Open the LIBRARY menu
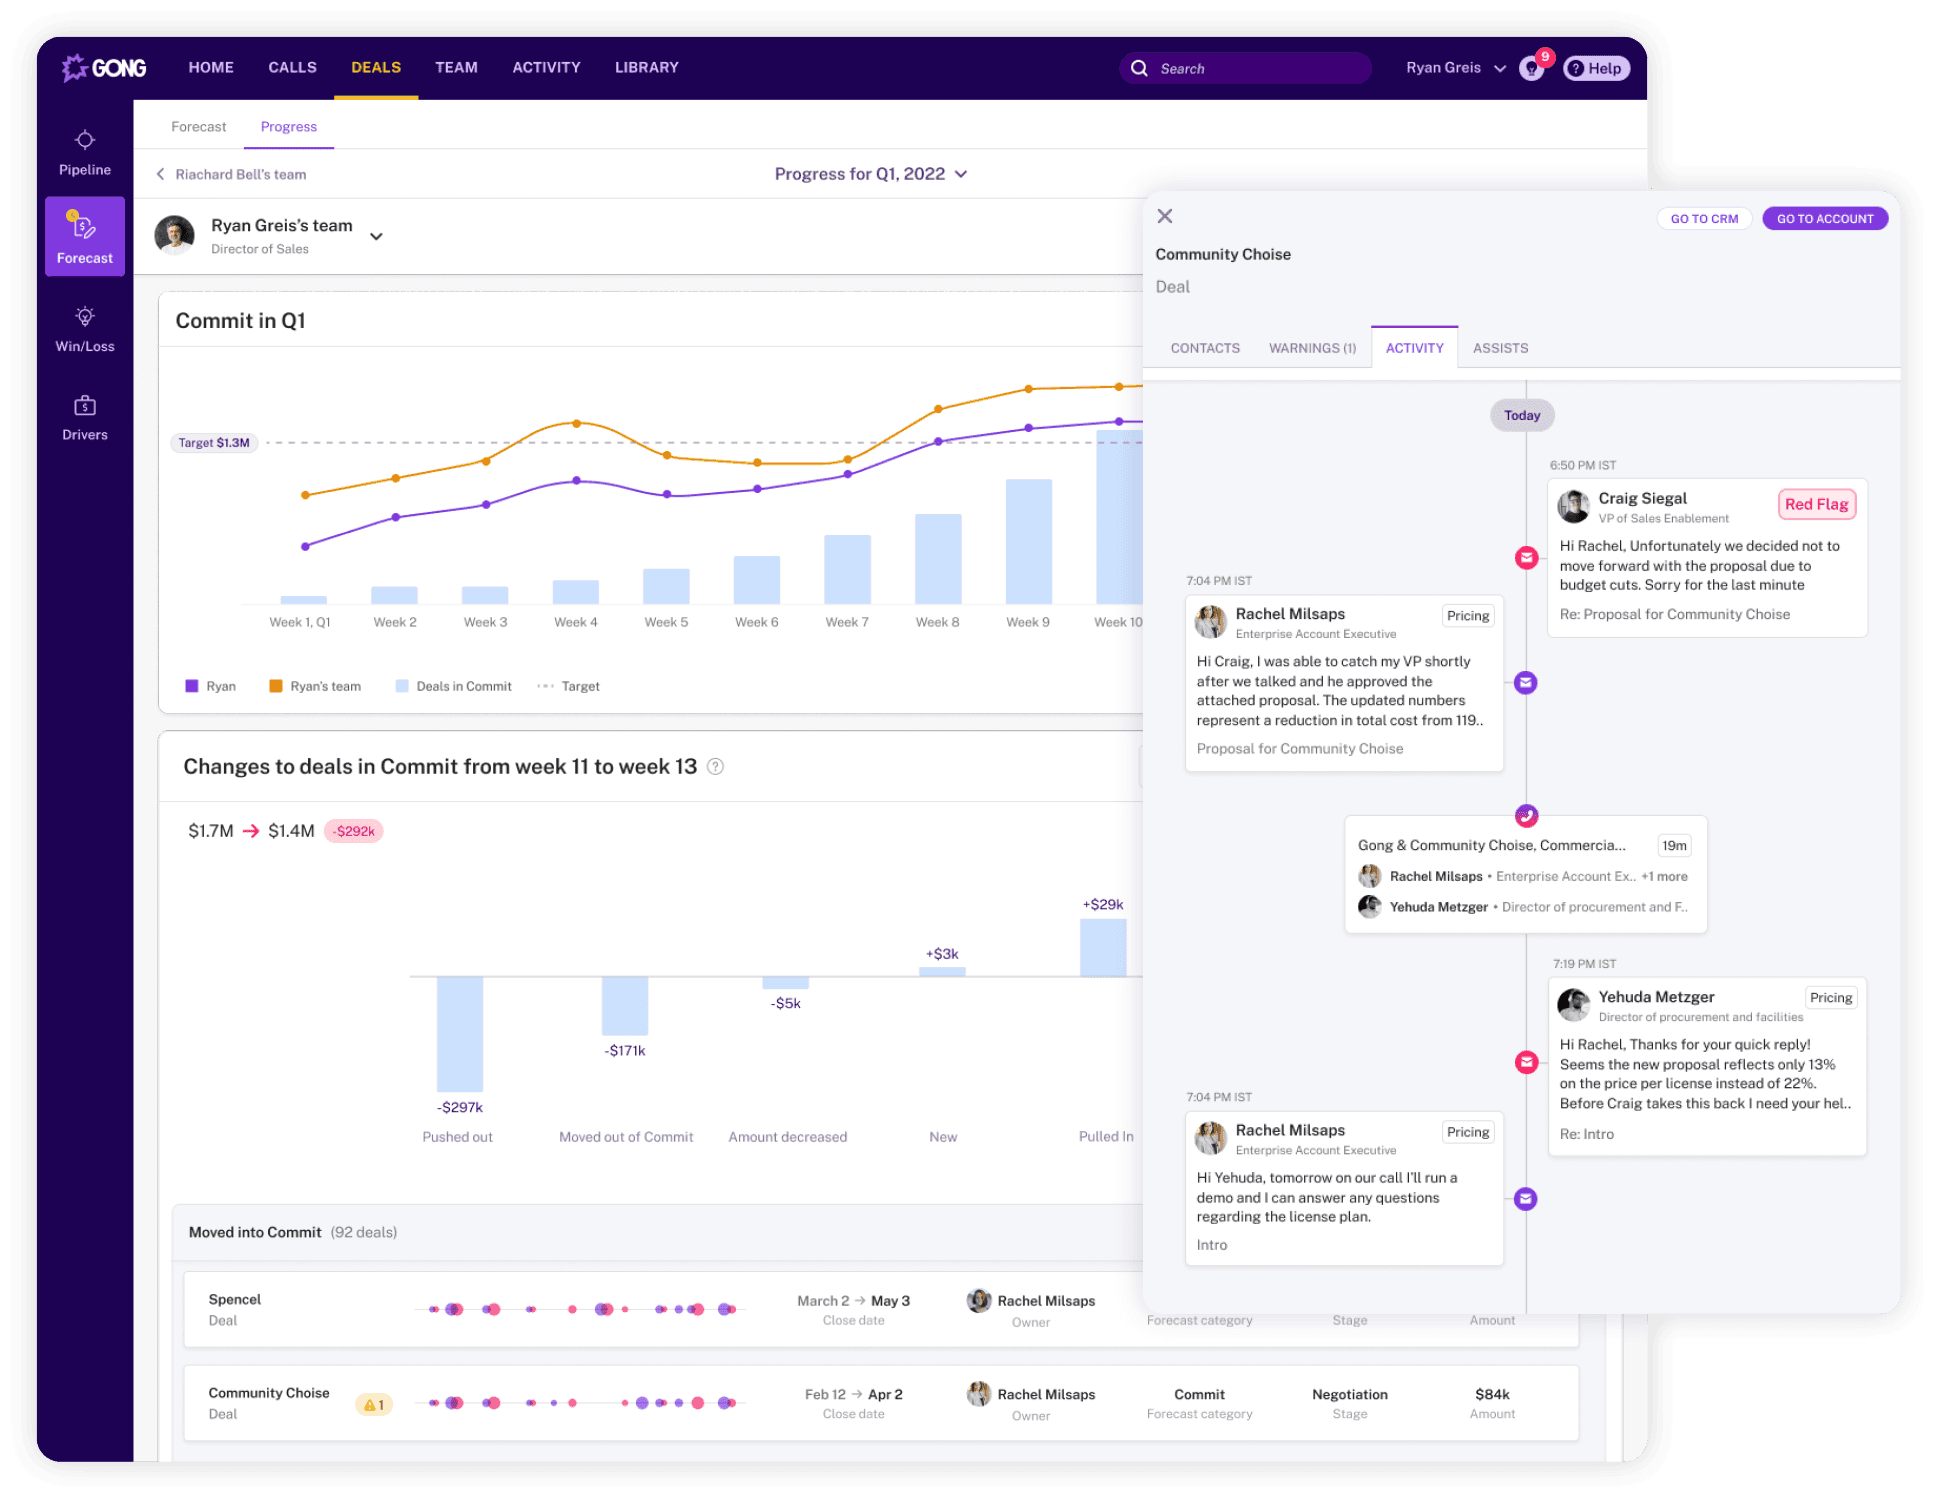Screen dimensions: 1937x1499 pos(646,67)
